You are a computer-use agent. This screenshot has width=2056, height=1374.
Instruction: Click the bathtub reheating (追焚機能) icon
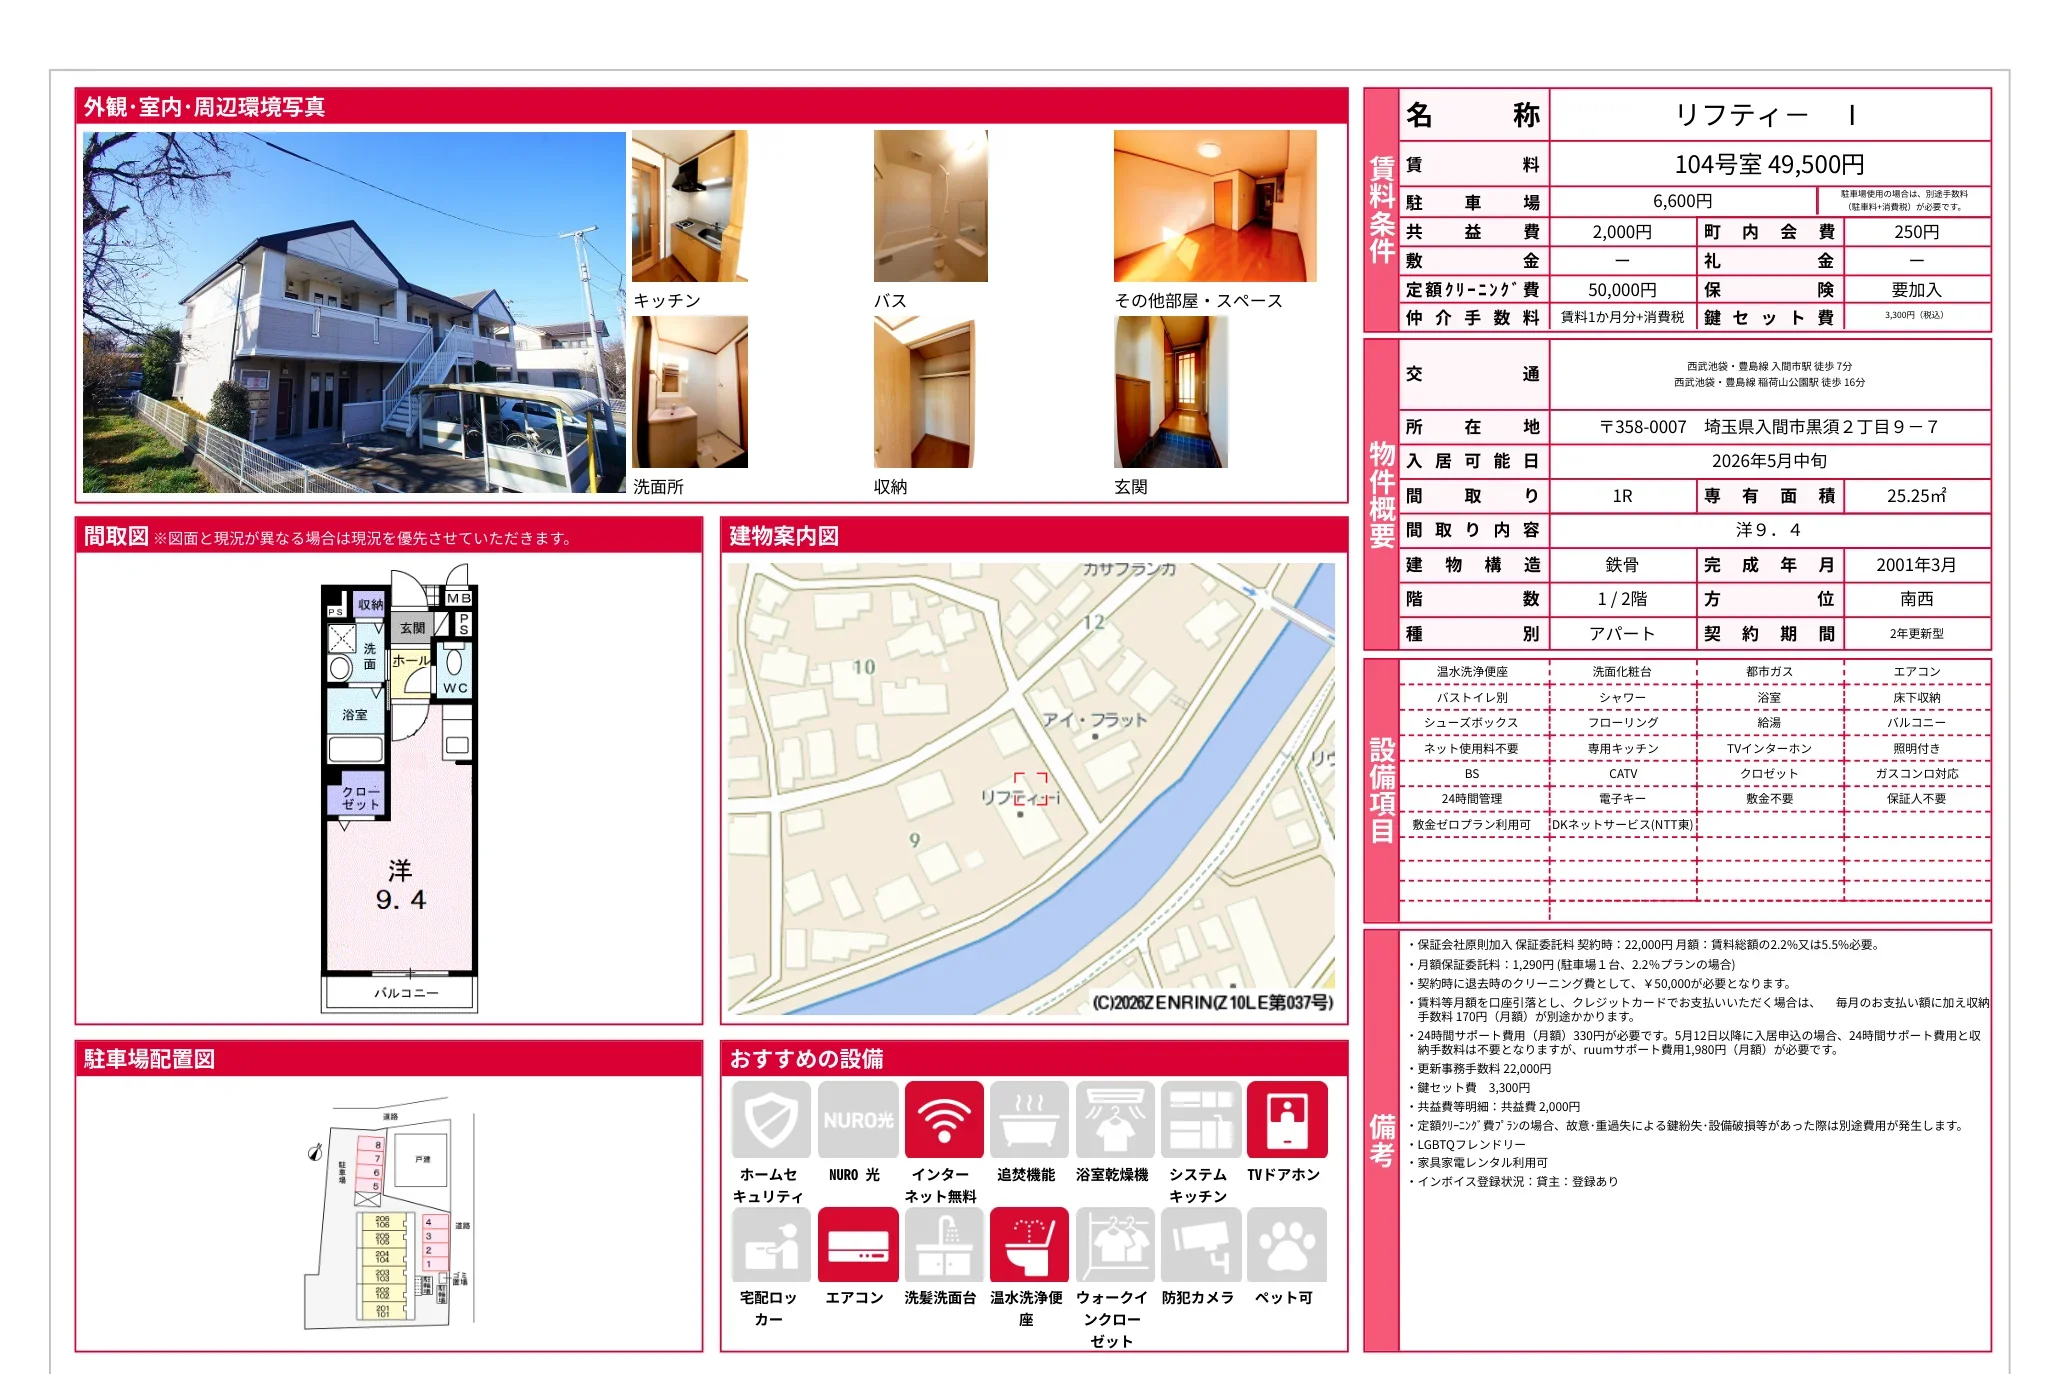(1029, 1119)
